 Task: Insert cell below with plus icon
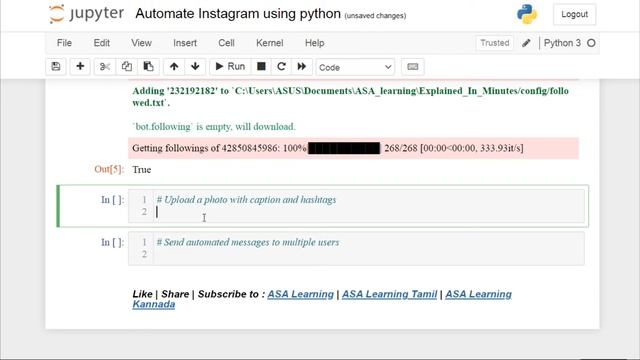click(x=80, y=67)
